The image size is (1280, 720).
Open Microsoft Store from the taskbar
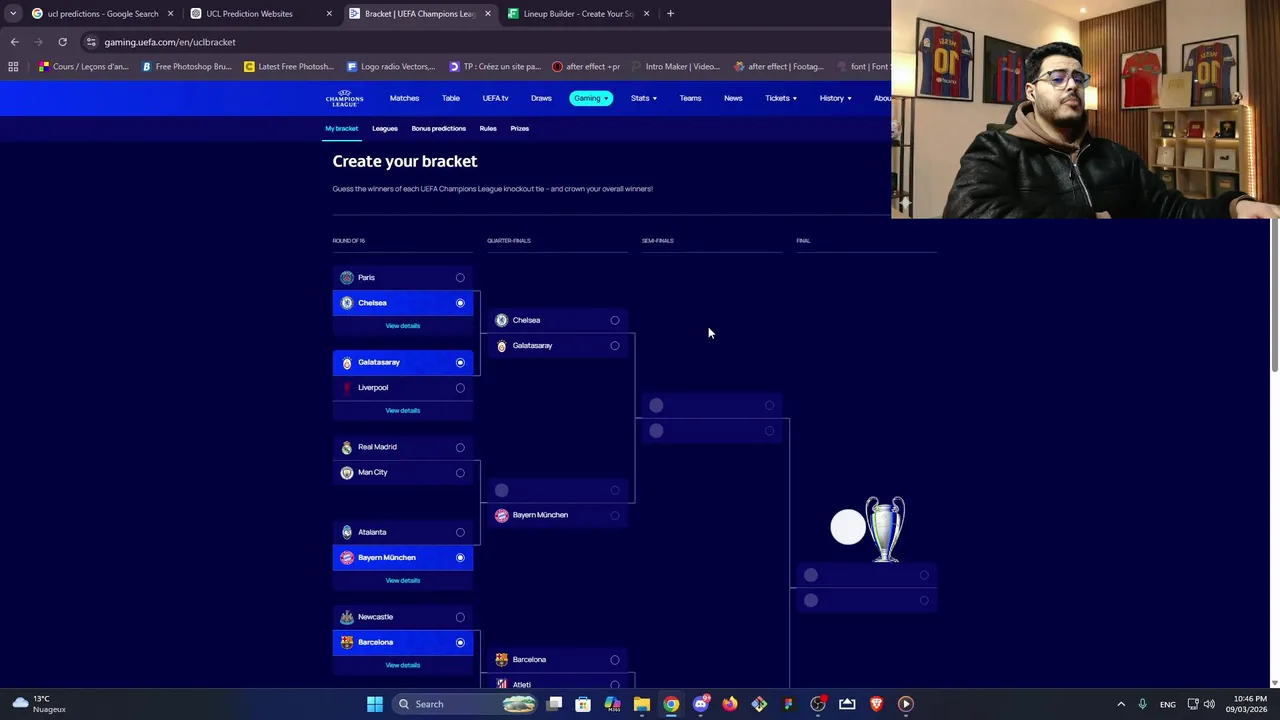point(583,704)
